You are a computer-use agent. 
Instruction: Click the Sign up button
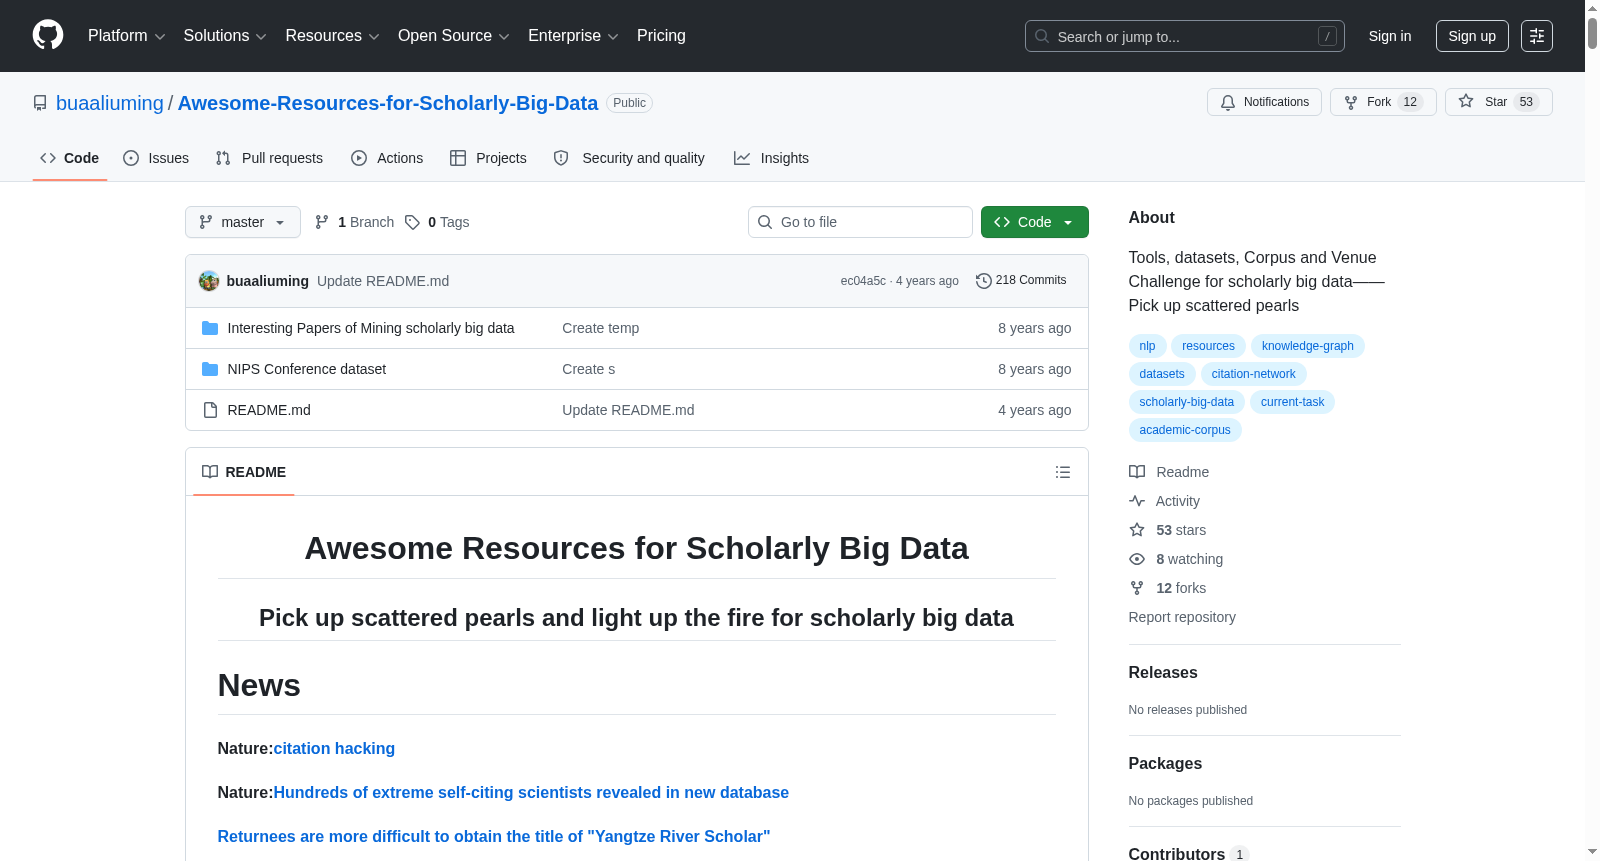tap(1472, 36)
